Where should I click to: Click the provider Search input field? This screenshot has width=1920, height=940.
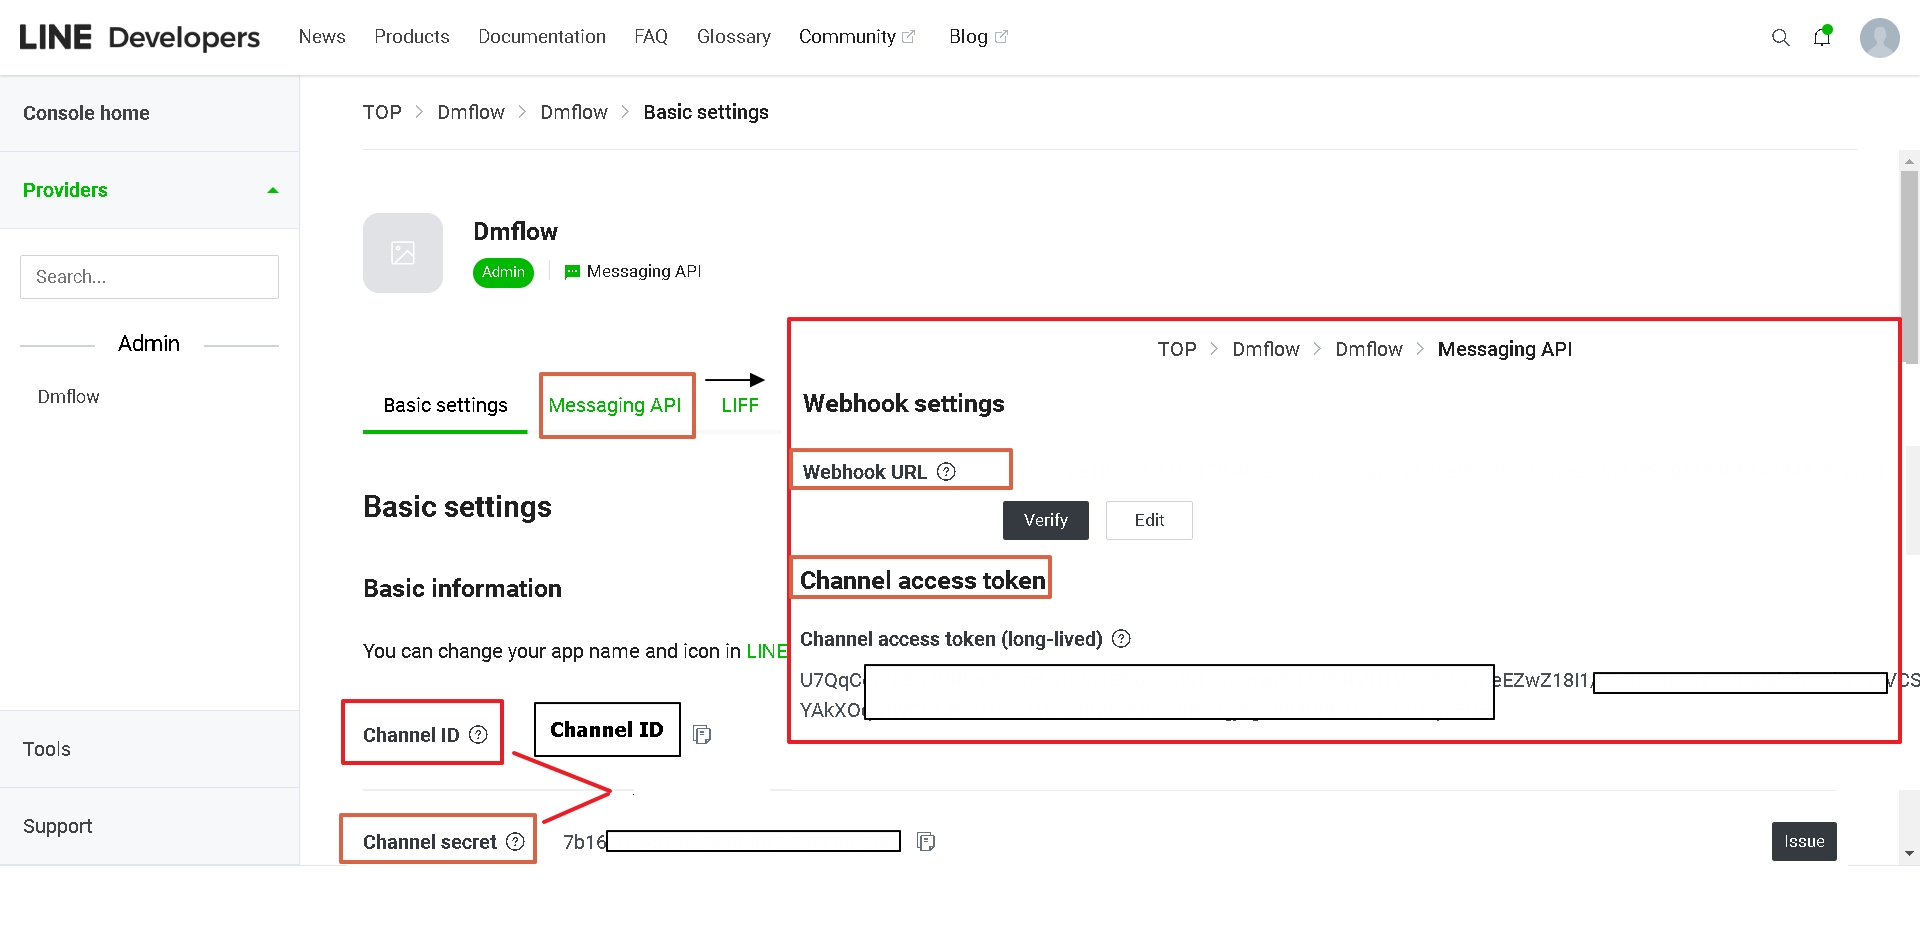click(149, 277)
